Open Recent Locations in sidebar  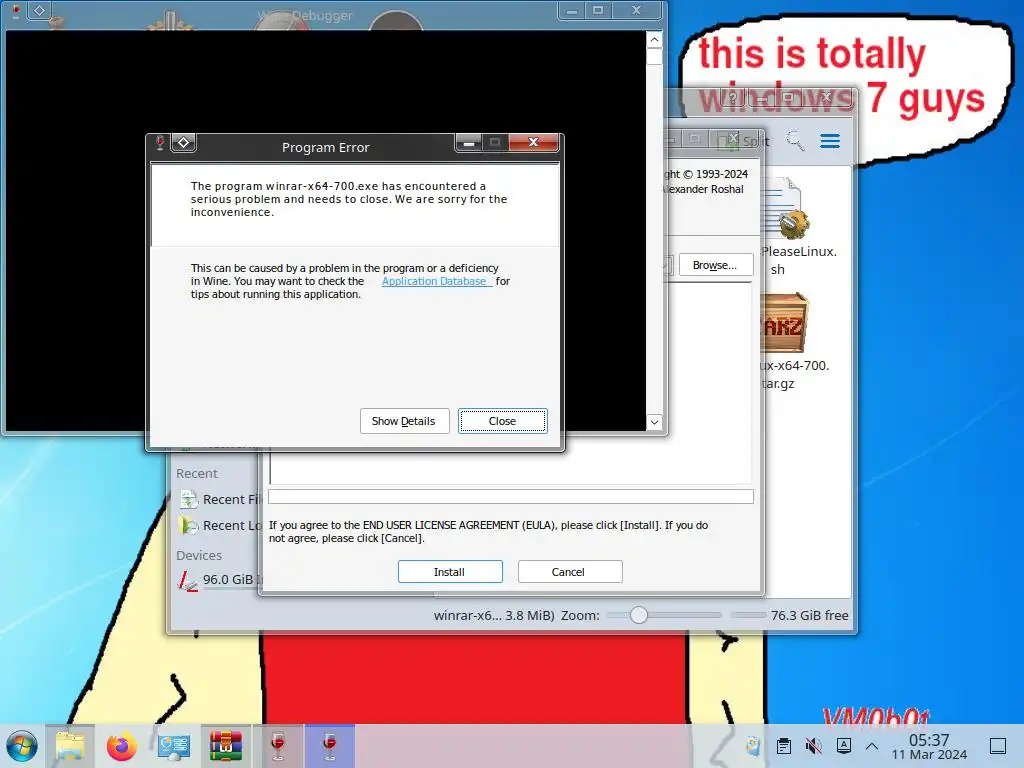(x=222, y=526)
